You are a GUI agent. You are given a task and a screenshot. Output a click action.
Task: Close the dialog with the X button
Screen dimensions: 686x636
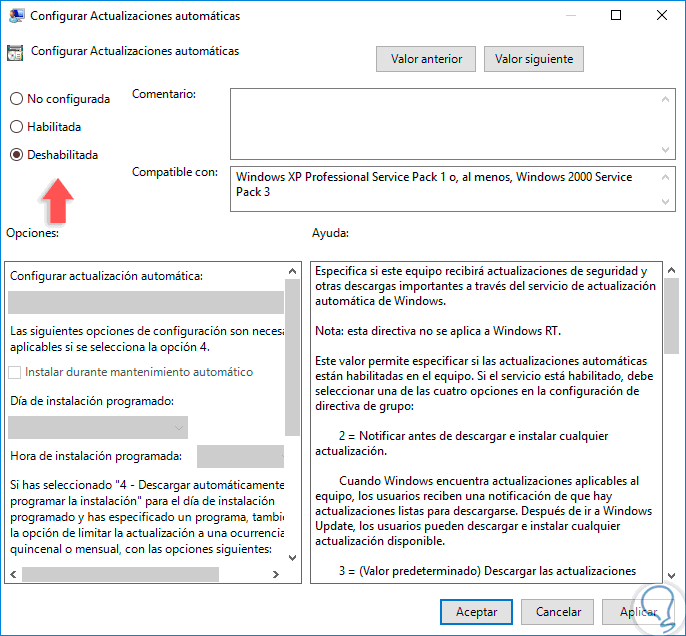click(662, 15)
